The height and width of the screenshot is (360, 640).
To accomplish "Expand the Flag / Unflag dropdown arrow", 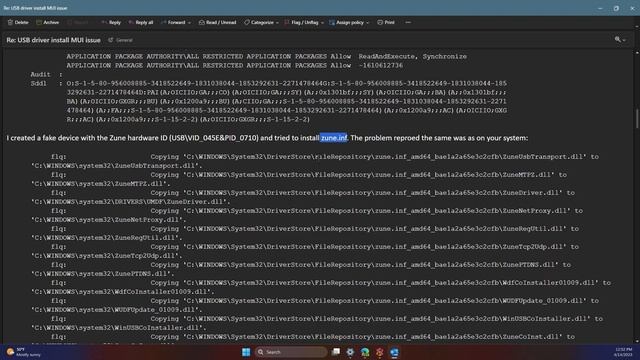I will 322,23.
